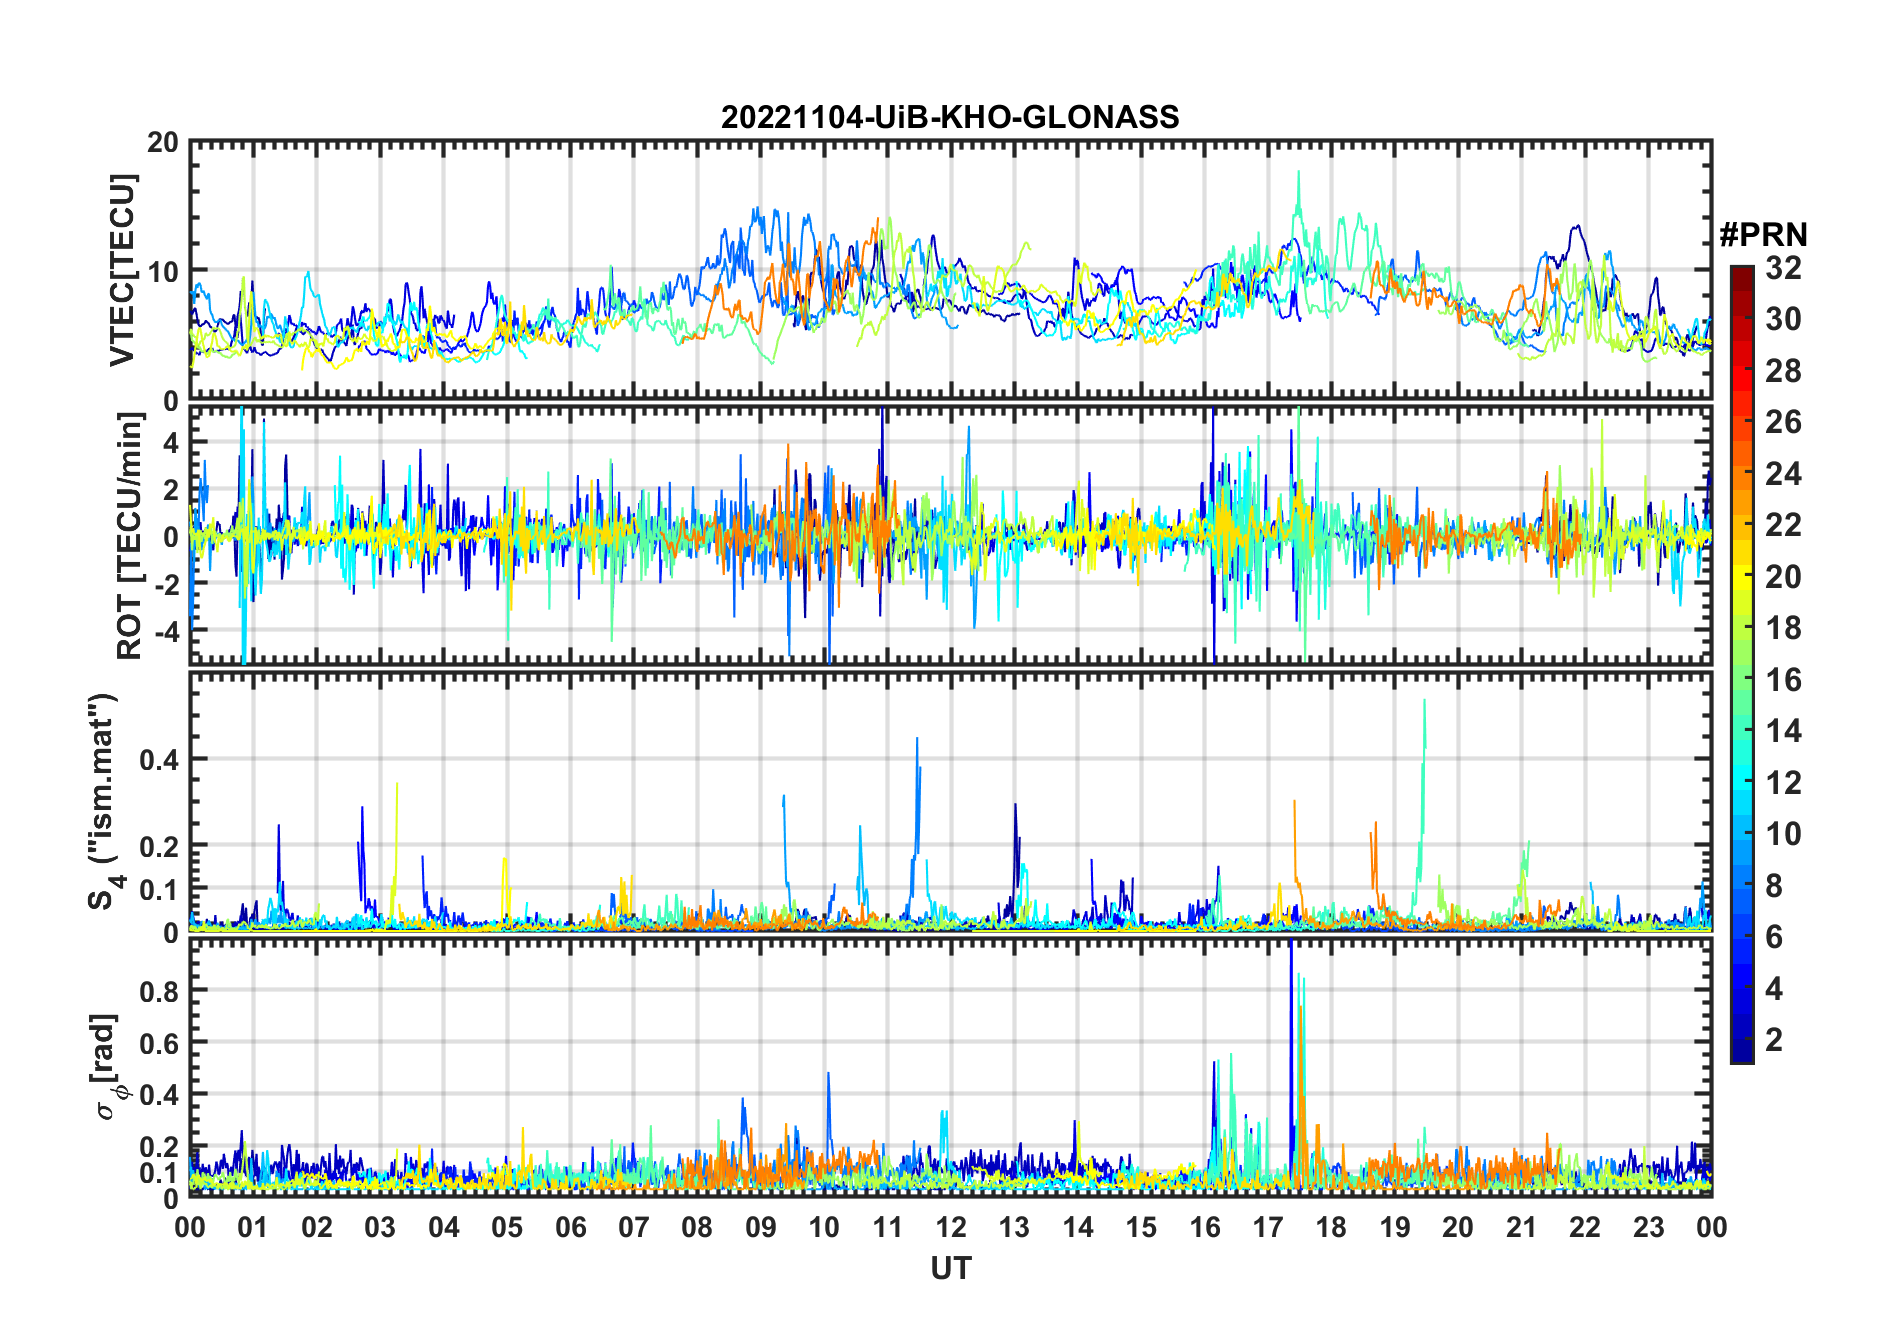Click the sigma phi axis tick label 0.8
The image size is (1902, 1330).
coord(159,991)
